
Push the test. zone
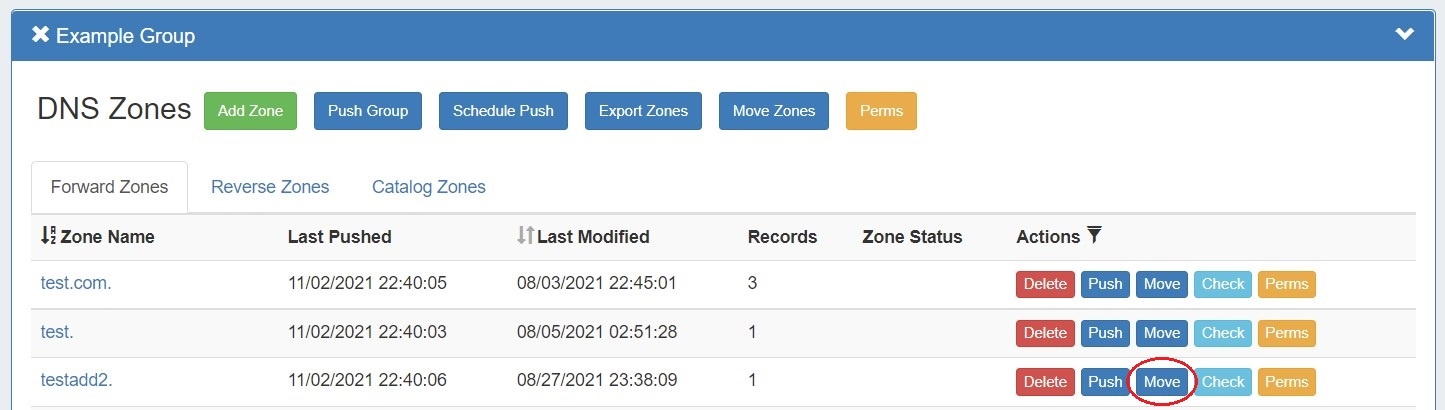pos(1105,333)
